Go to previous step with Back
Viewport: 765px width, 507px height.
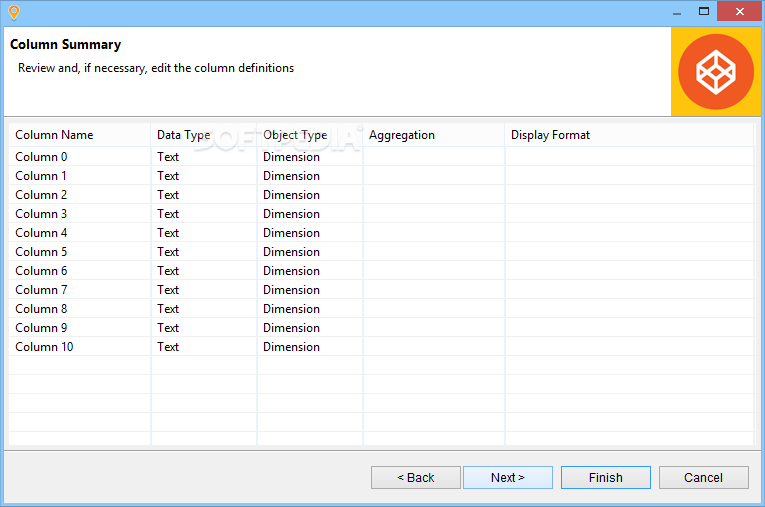point(416,477)
